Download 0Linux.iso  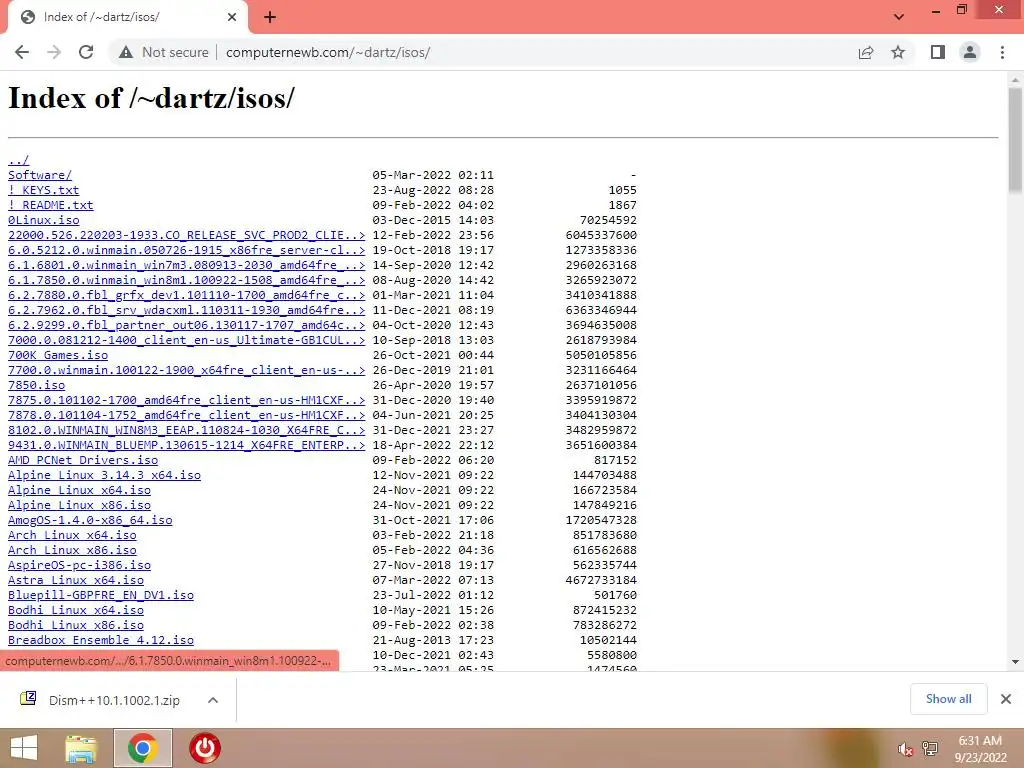click(44, 220)
